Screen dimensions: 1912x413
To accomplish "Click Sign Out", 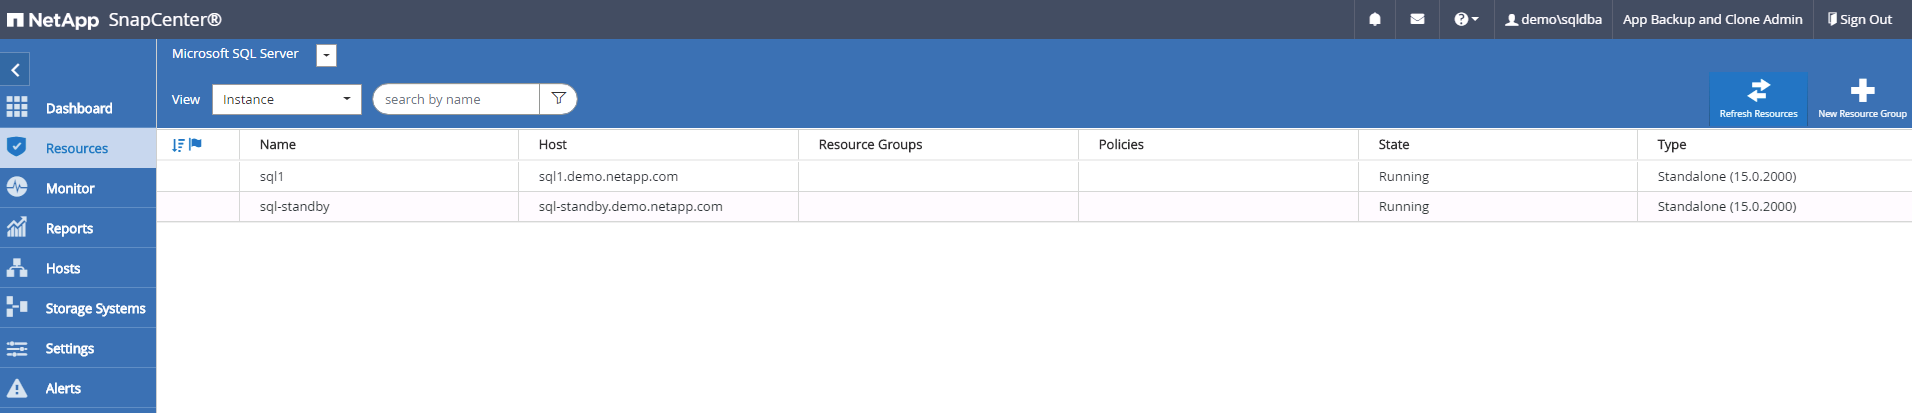I will (1859, 19).
